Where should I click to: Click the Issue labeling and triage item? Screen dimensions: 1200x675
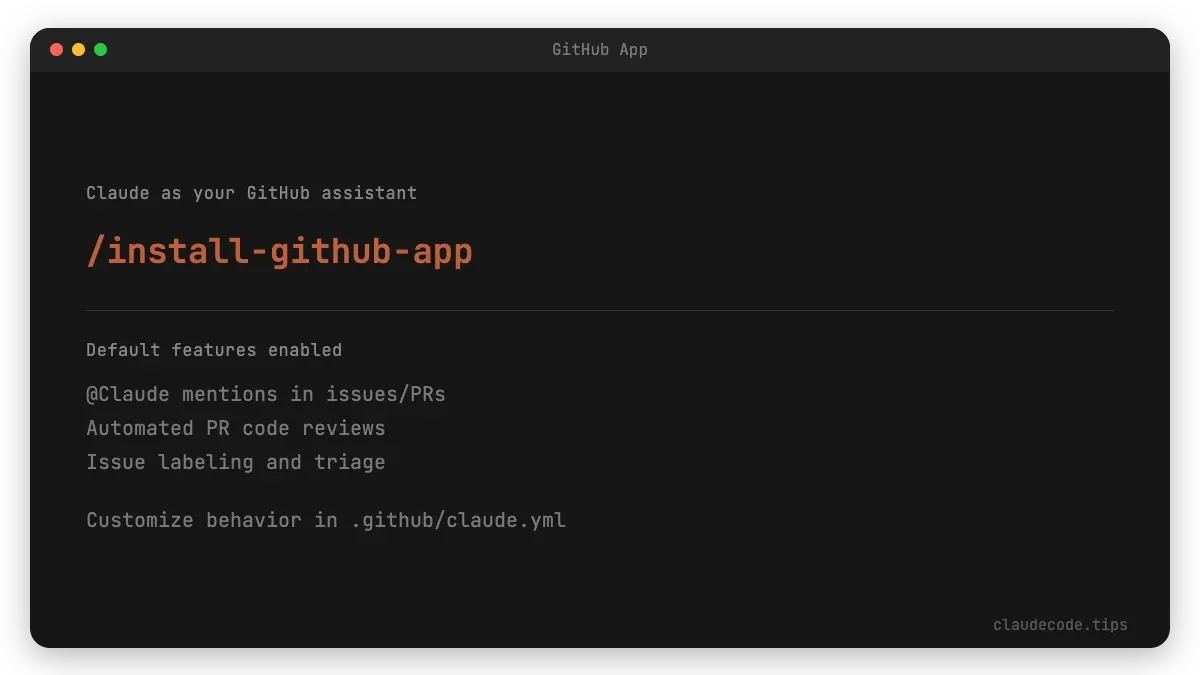[236, 462]
